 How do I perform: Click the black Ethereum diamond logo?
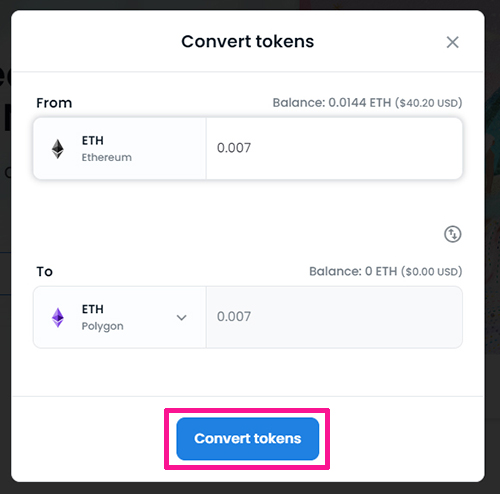click(58, 149)
